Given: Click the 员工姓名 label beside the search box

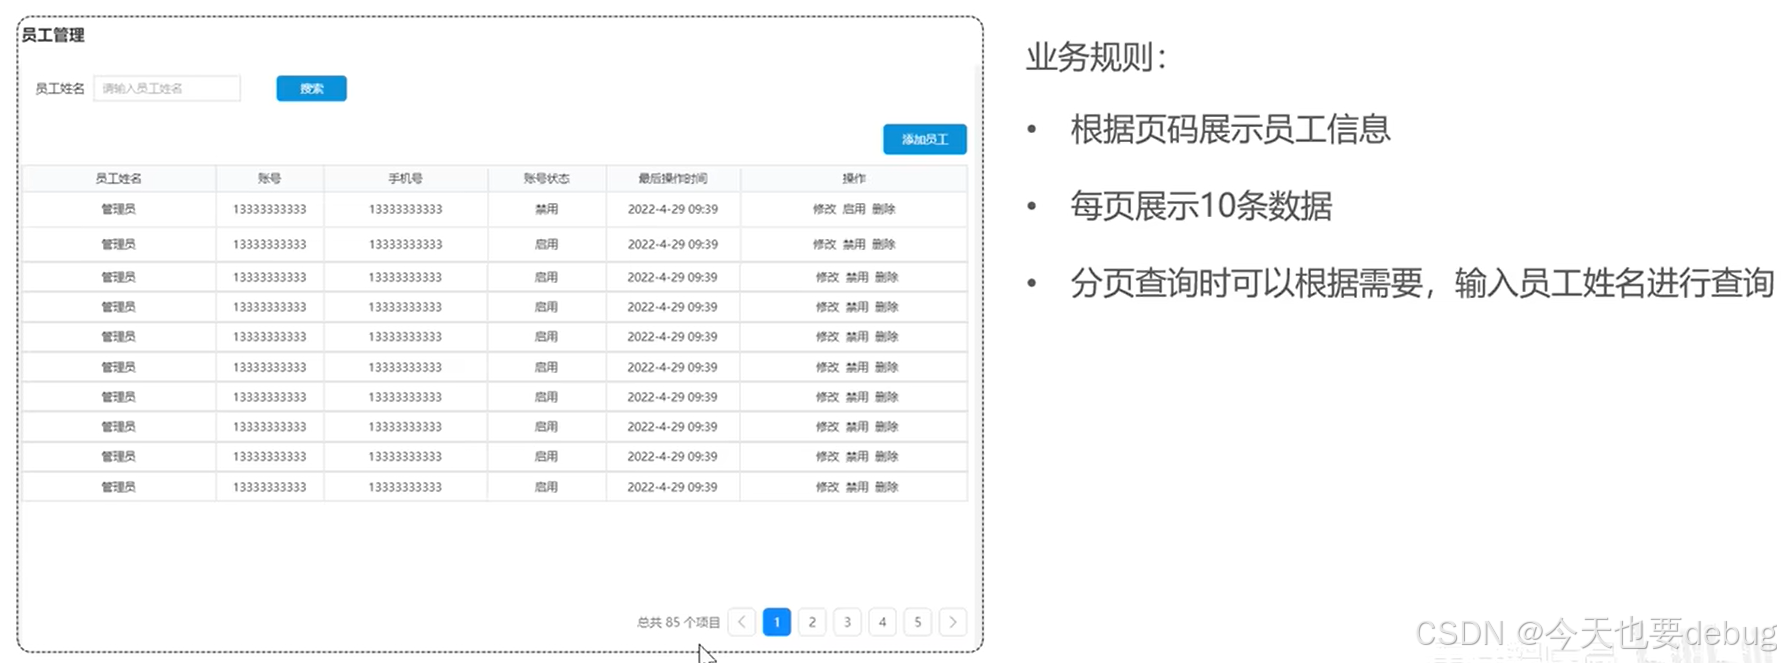Looking at the screenshot, I should 60,88.
